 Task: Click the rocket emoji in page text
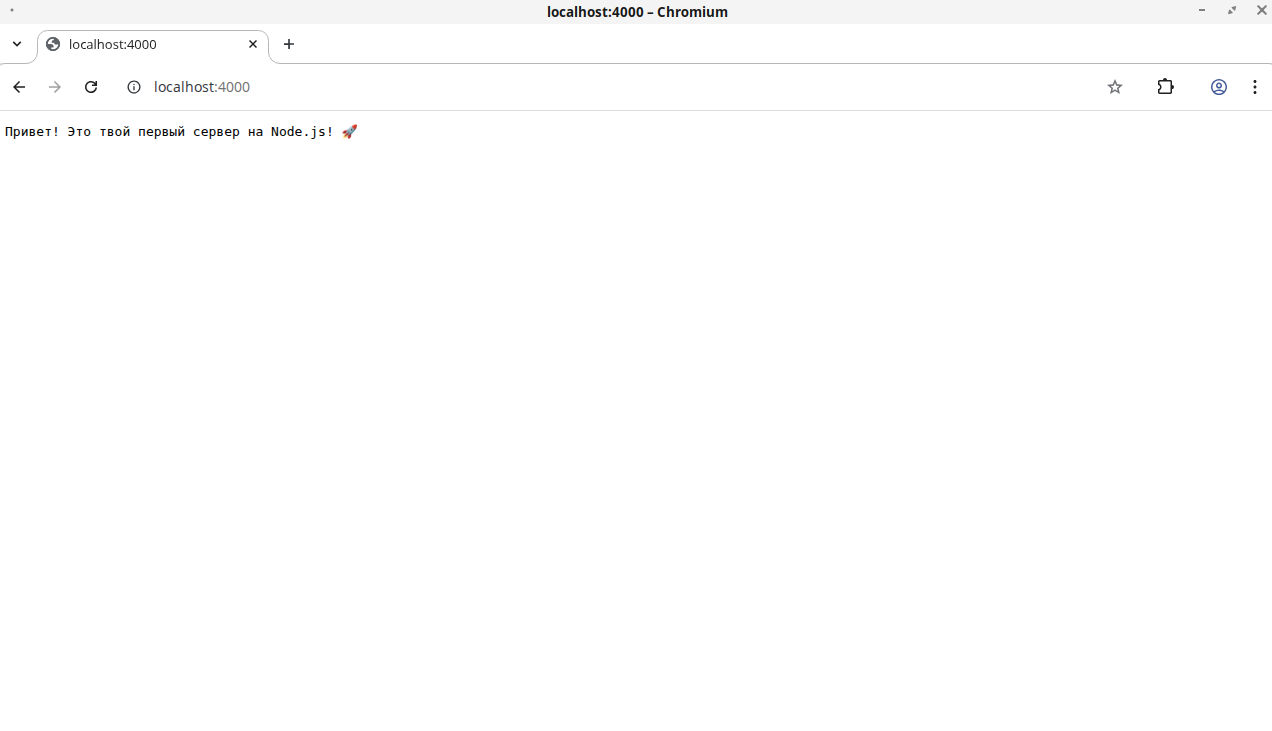(x=349, y=132)
